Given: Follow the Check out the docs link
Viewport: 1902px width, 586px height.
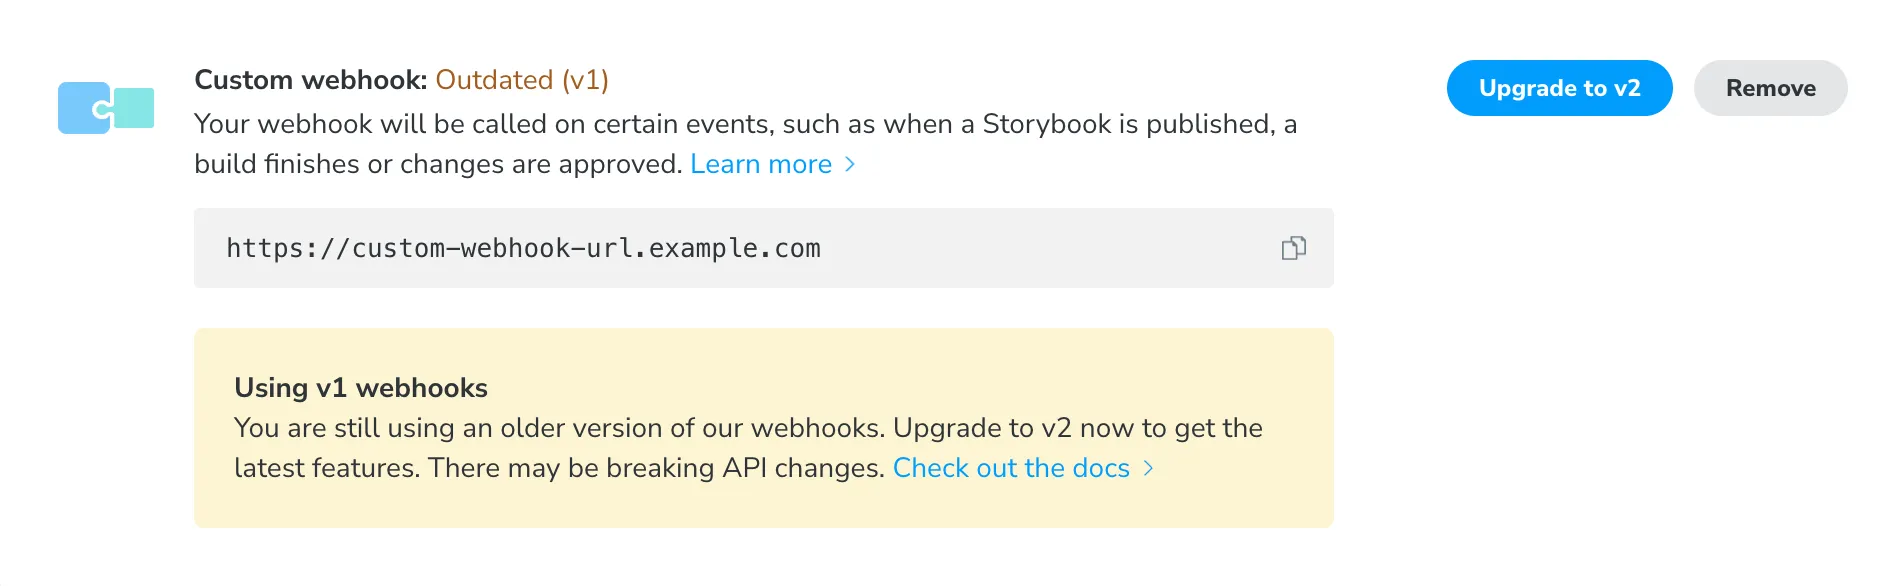Looking at the screenshot, I should pyautogui.click(x=1010, y=468).
